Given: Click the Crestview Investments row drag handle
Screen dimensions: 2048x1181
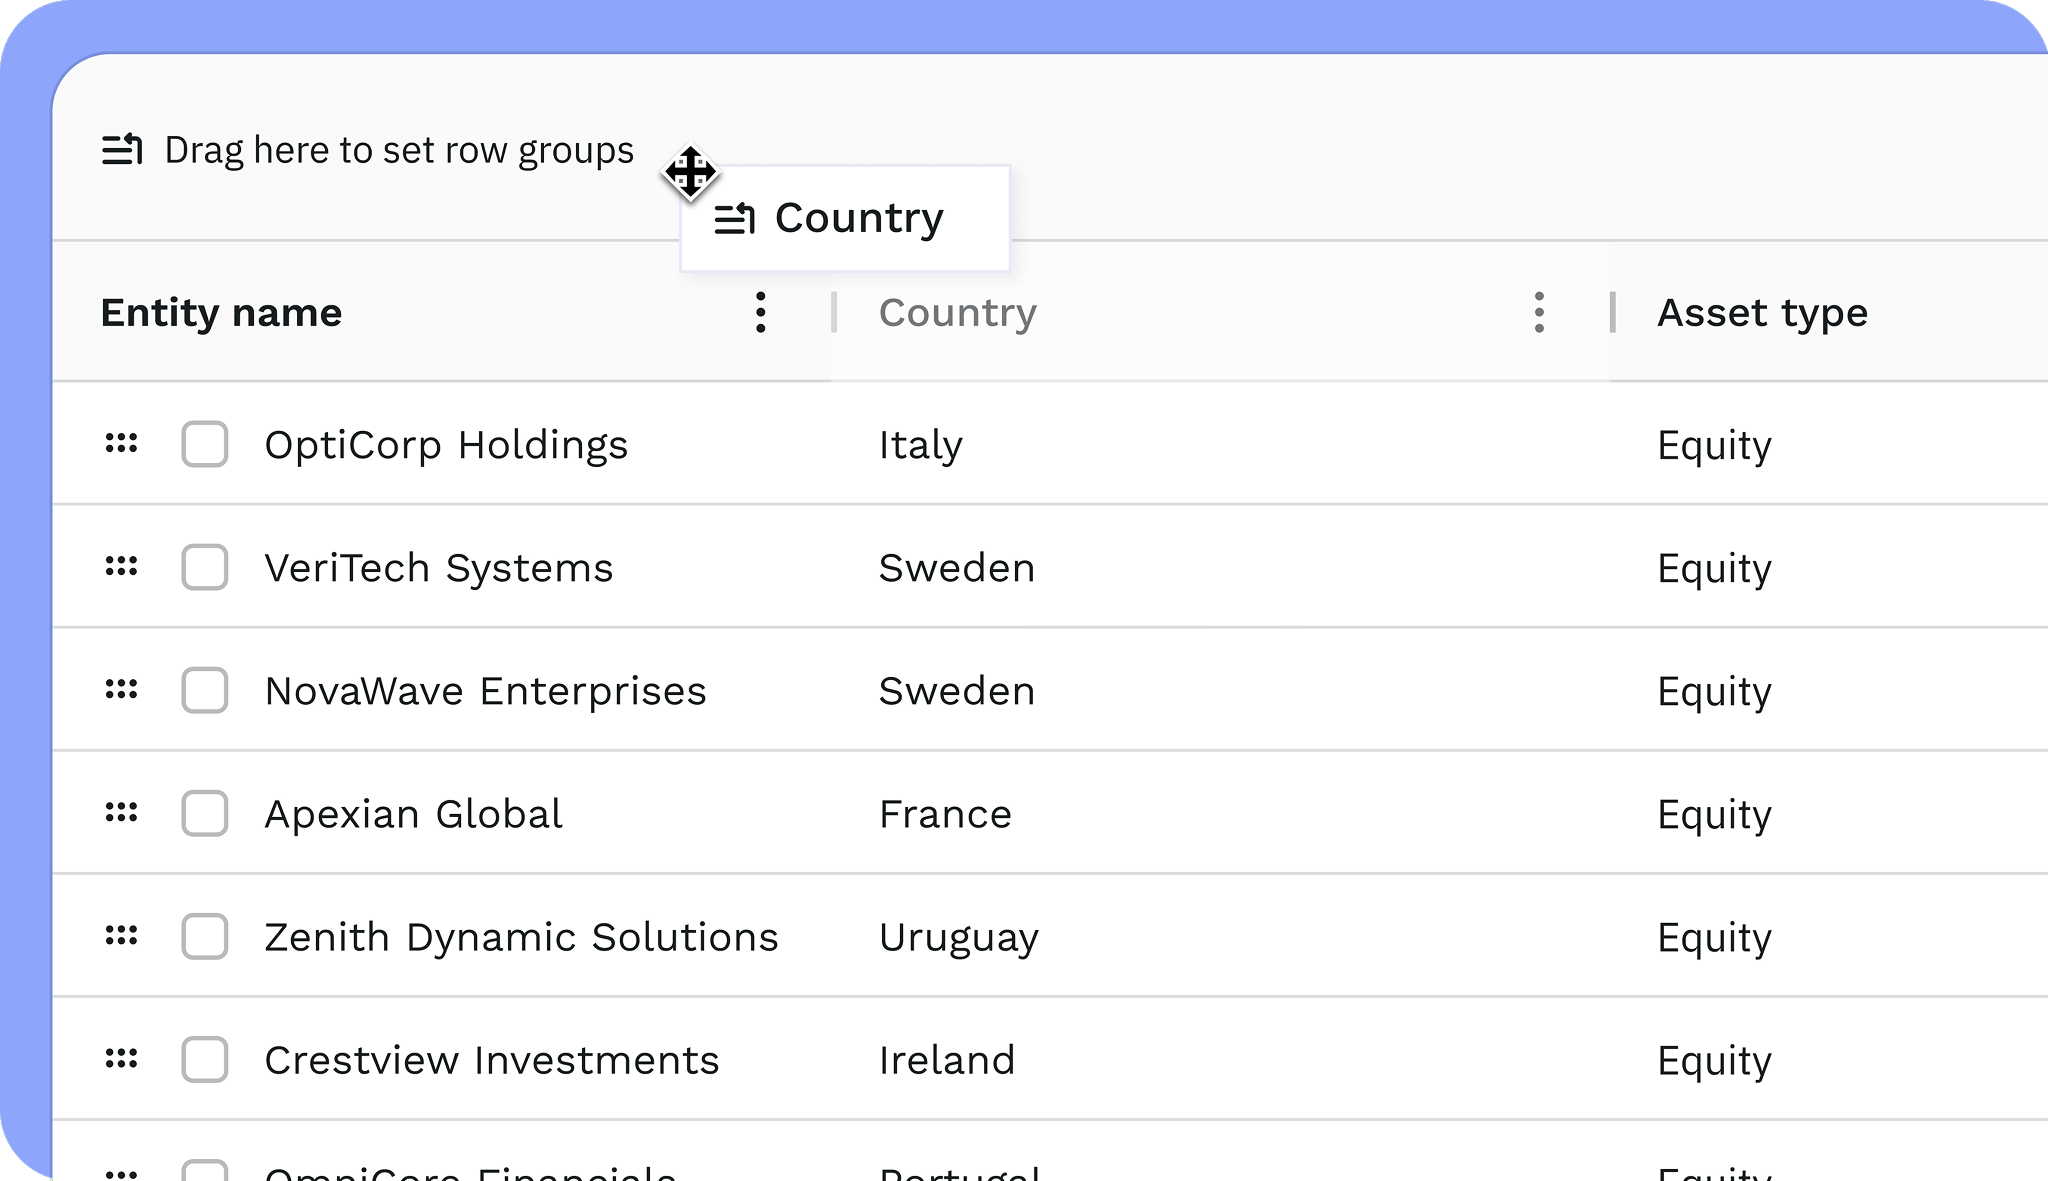Looking at the screenshot, I should click(x=122, y=1059).
